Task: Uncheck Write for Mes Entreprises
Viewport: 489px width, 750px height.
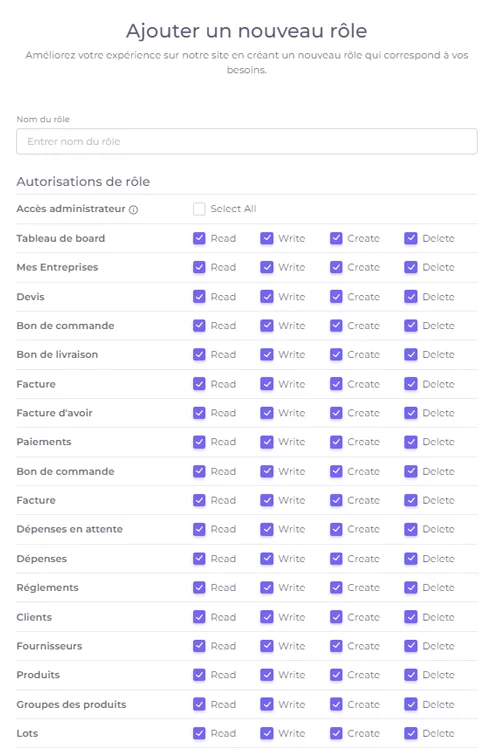Action: point(267,267)
